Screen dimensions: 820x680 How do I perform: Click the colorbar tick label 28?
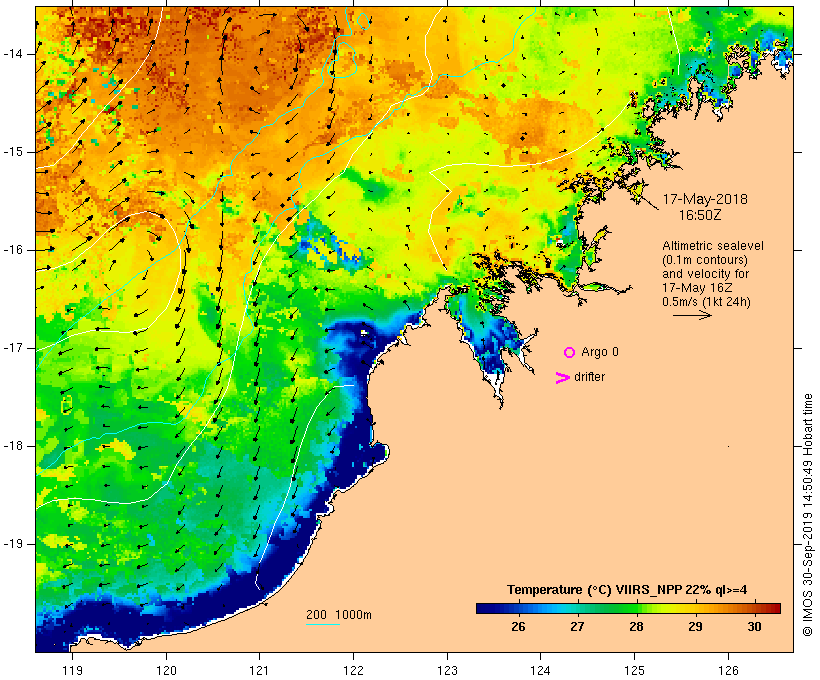click(636, 627)
